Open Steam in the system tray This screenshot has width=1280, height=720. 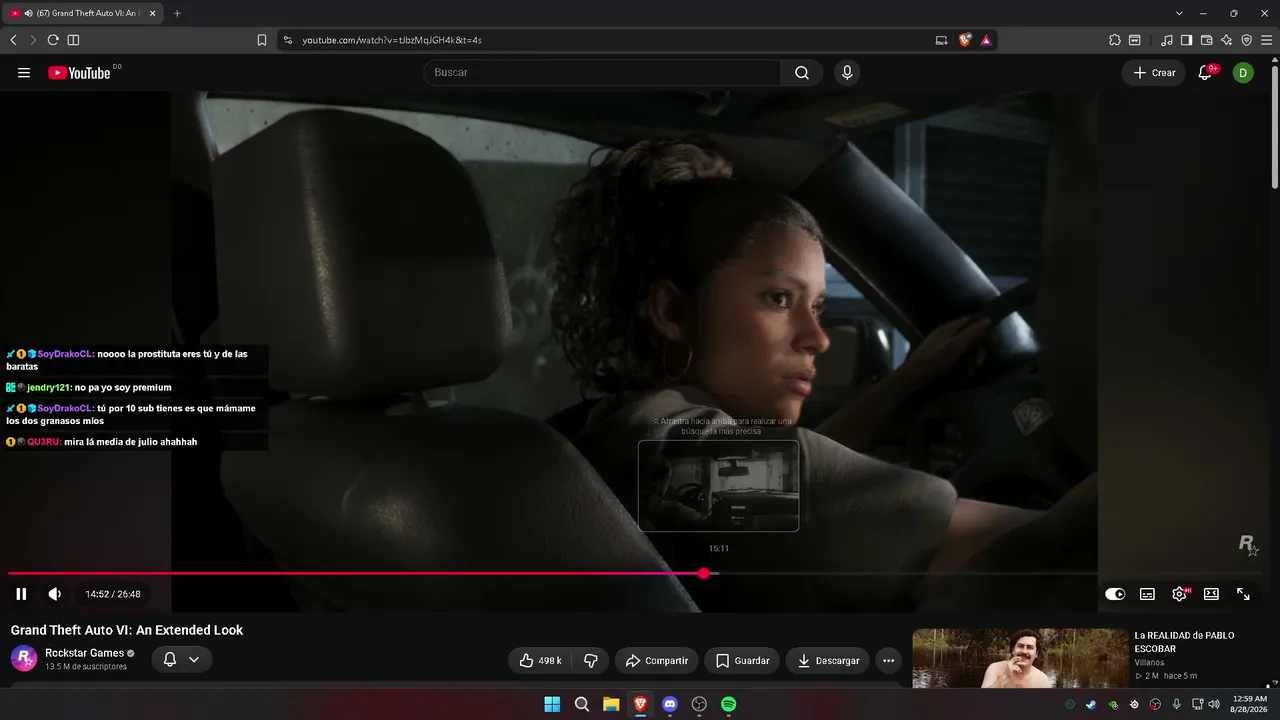coord(1091,704)
